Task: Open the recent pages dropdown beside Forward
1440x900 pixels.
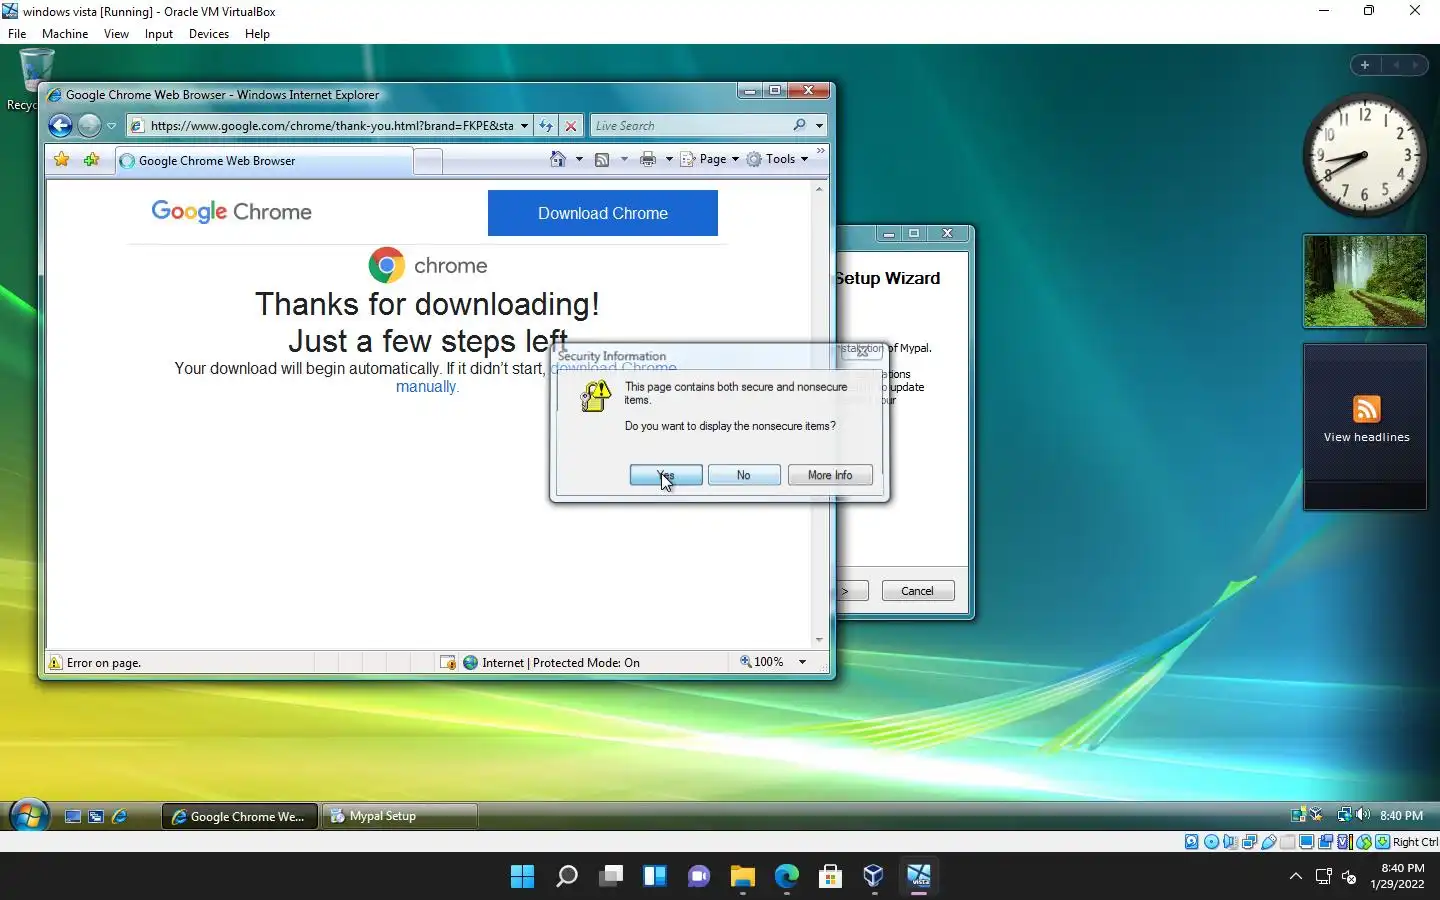Action: (x=111, y=126)
